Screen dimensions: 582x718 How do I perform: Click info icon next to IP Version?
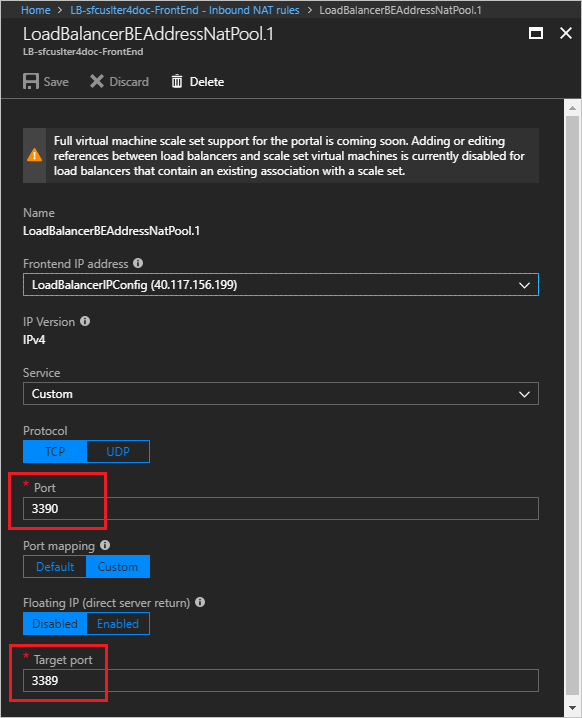(x=85, y=321)
